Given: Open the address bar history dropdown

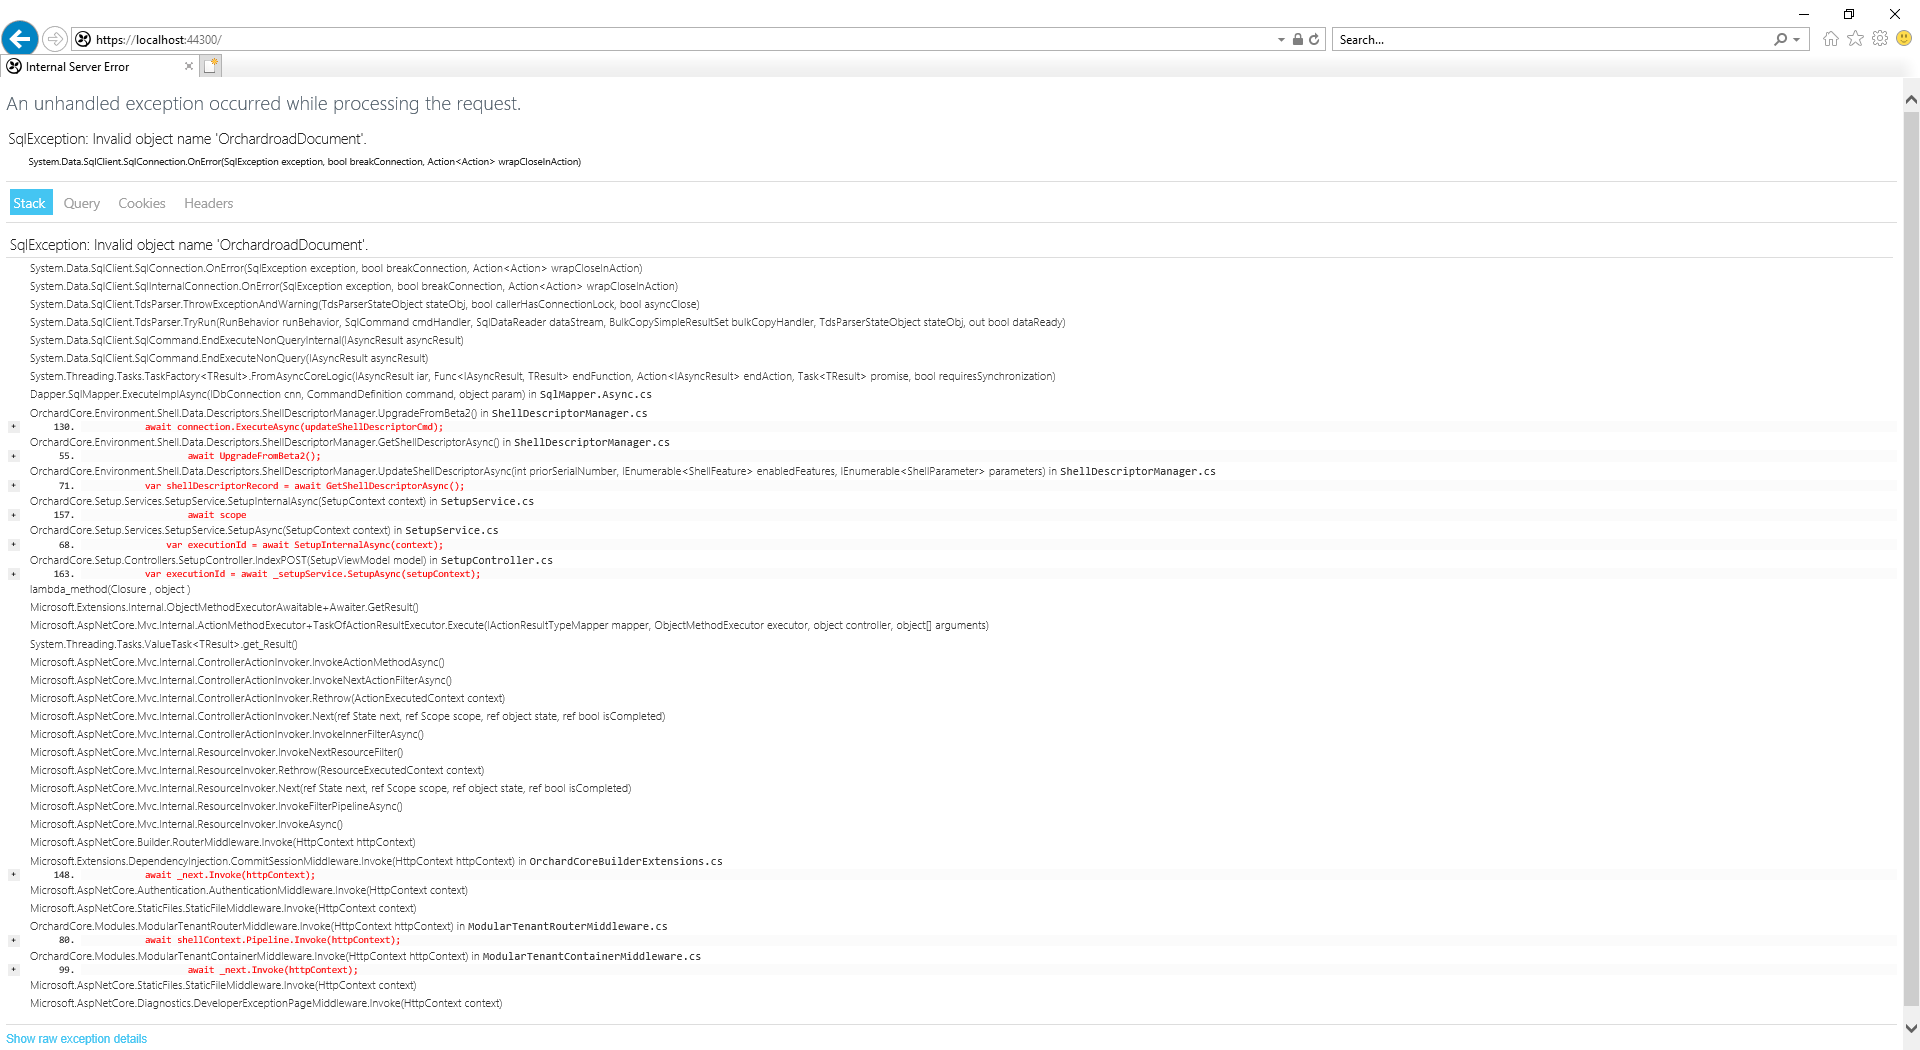Looking at the screenshot, I should 1280,39.
